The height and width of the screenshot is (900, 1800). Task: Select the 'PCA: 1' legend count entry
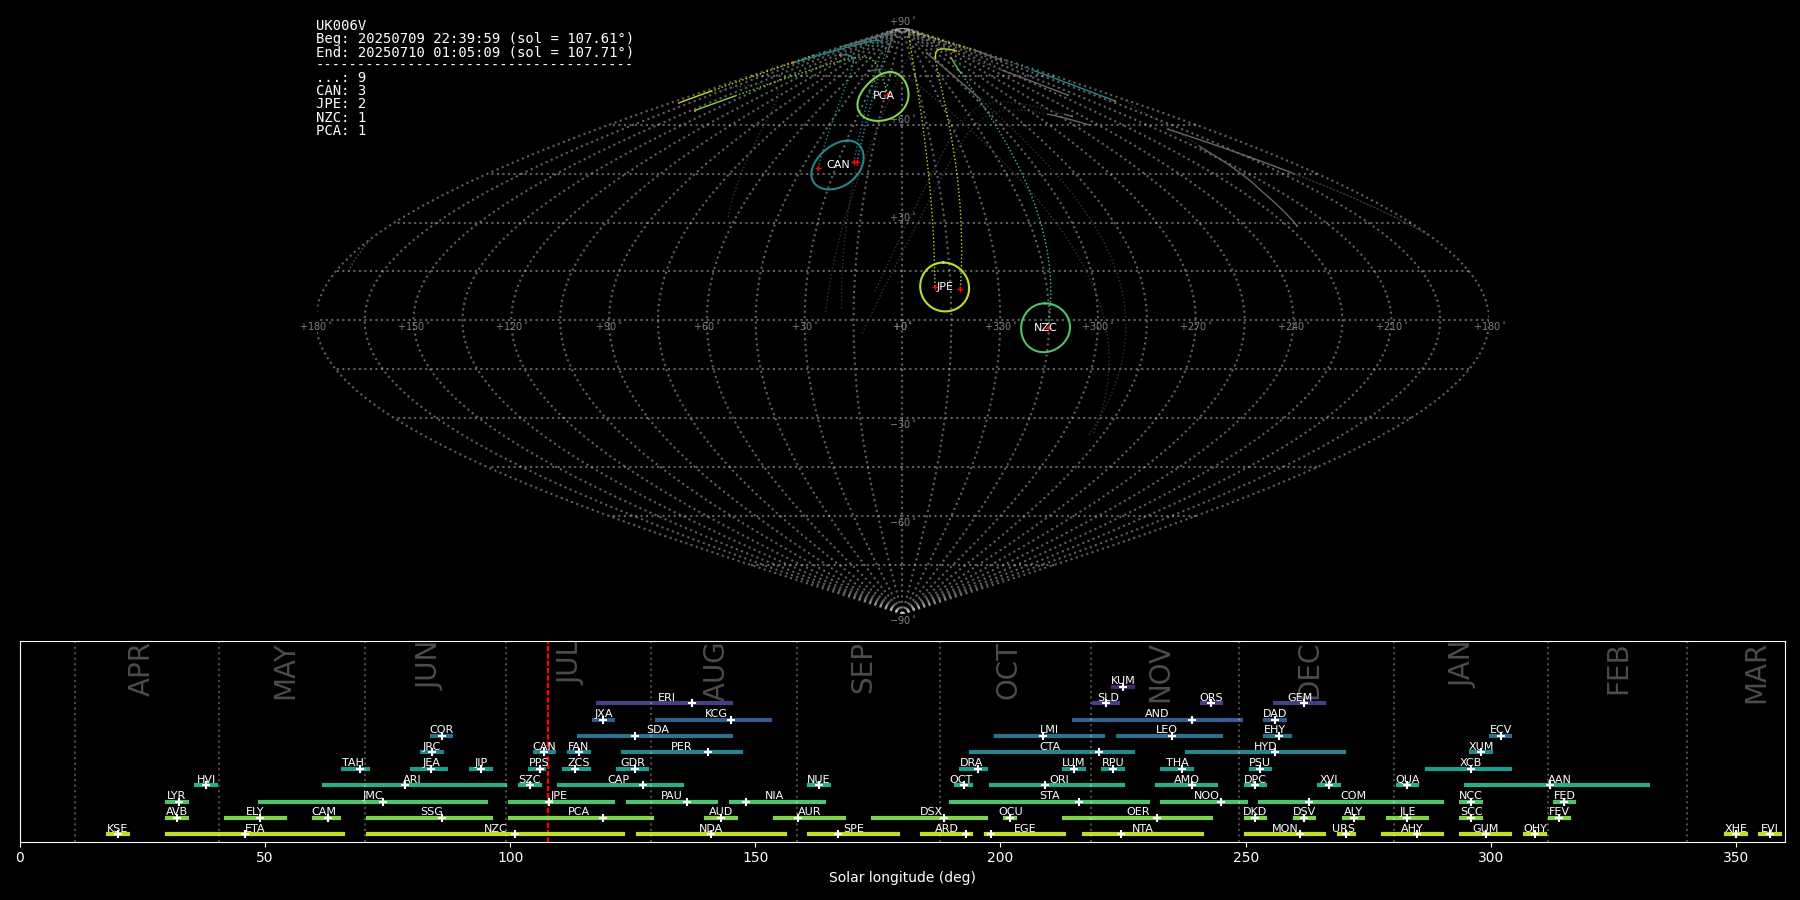point(341,131)
